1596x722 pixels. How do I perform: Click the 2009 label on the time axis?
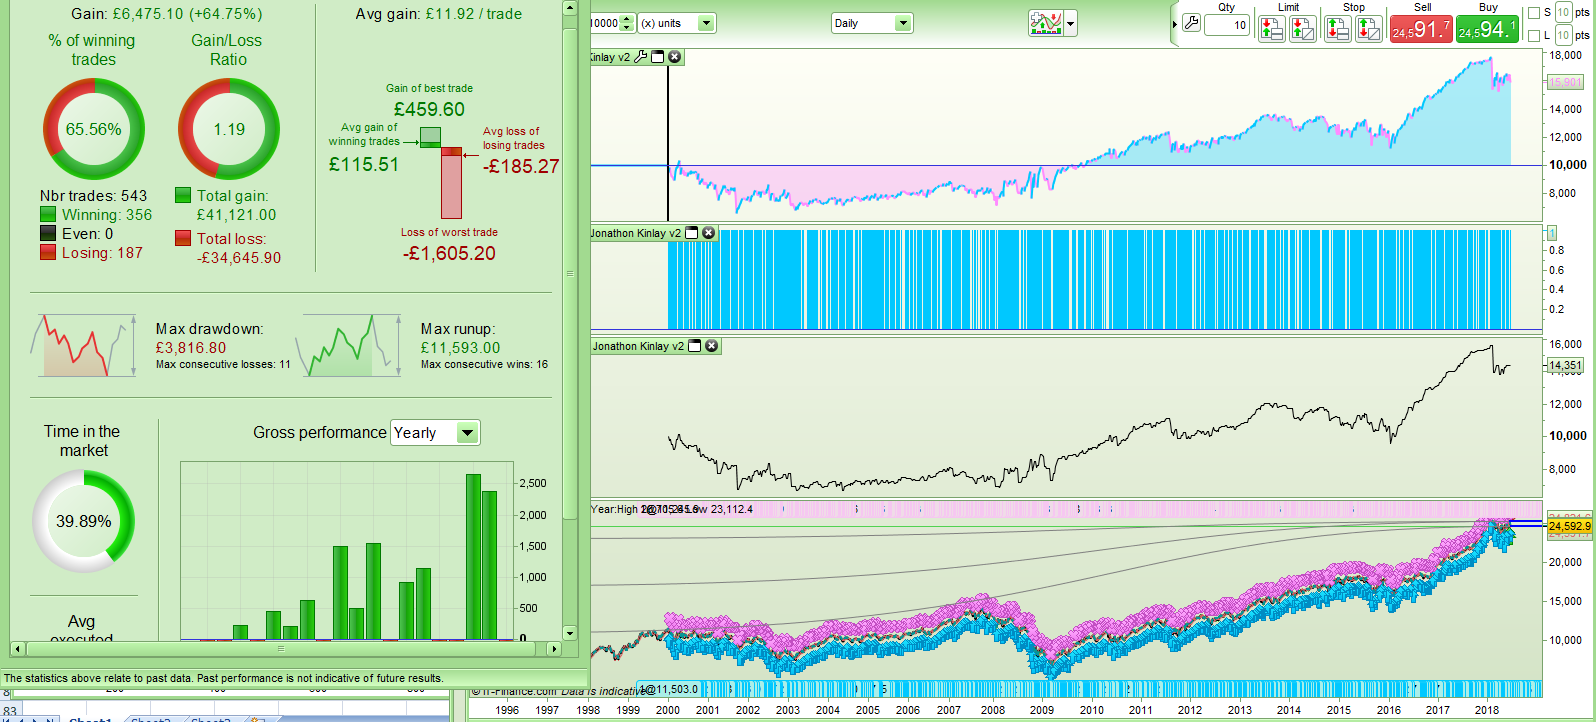pos(1042,710)
